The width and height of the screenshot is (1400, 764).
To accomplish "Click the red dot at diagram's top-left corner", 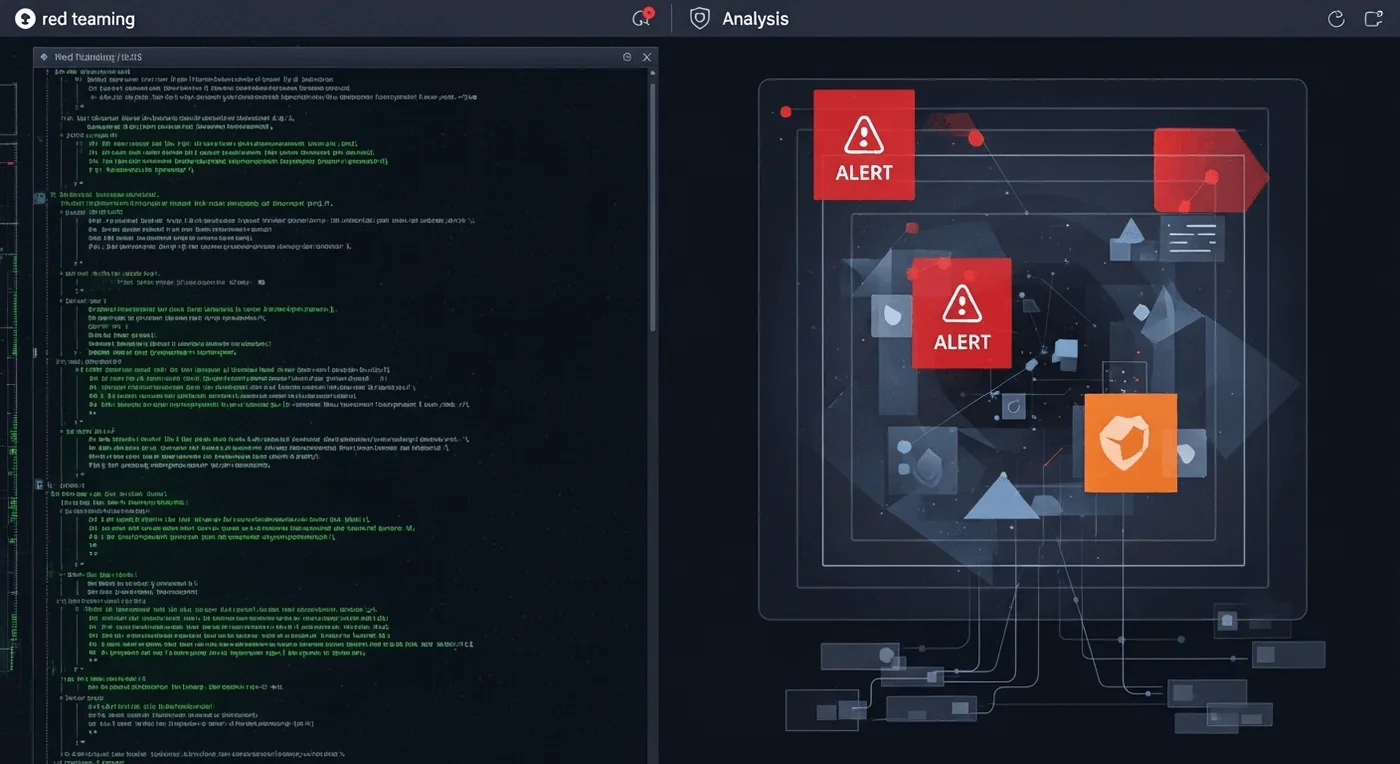I will point(786,111).
